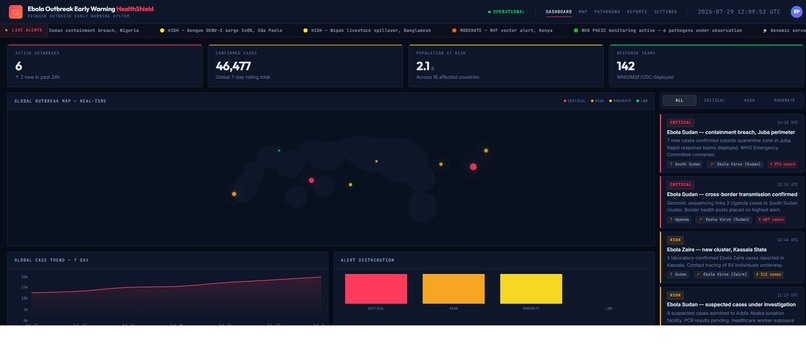This screenshot has width=806, height=362.
Task: Open the Active Outbreaks stat card
Action: 105,66
